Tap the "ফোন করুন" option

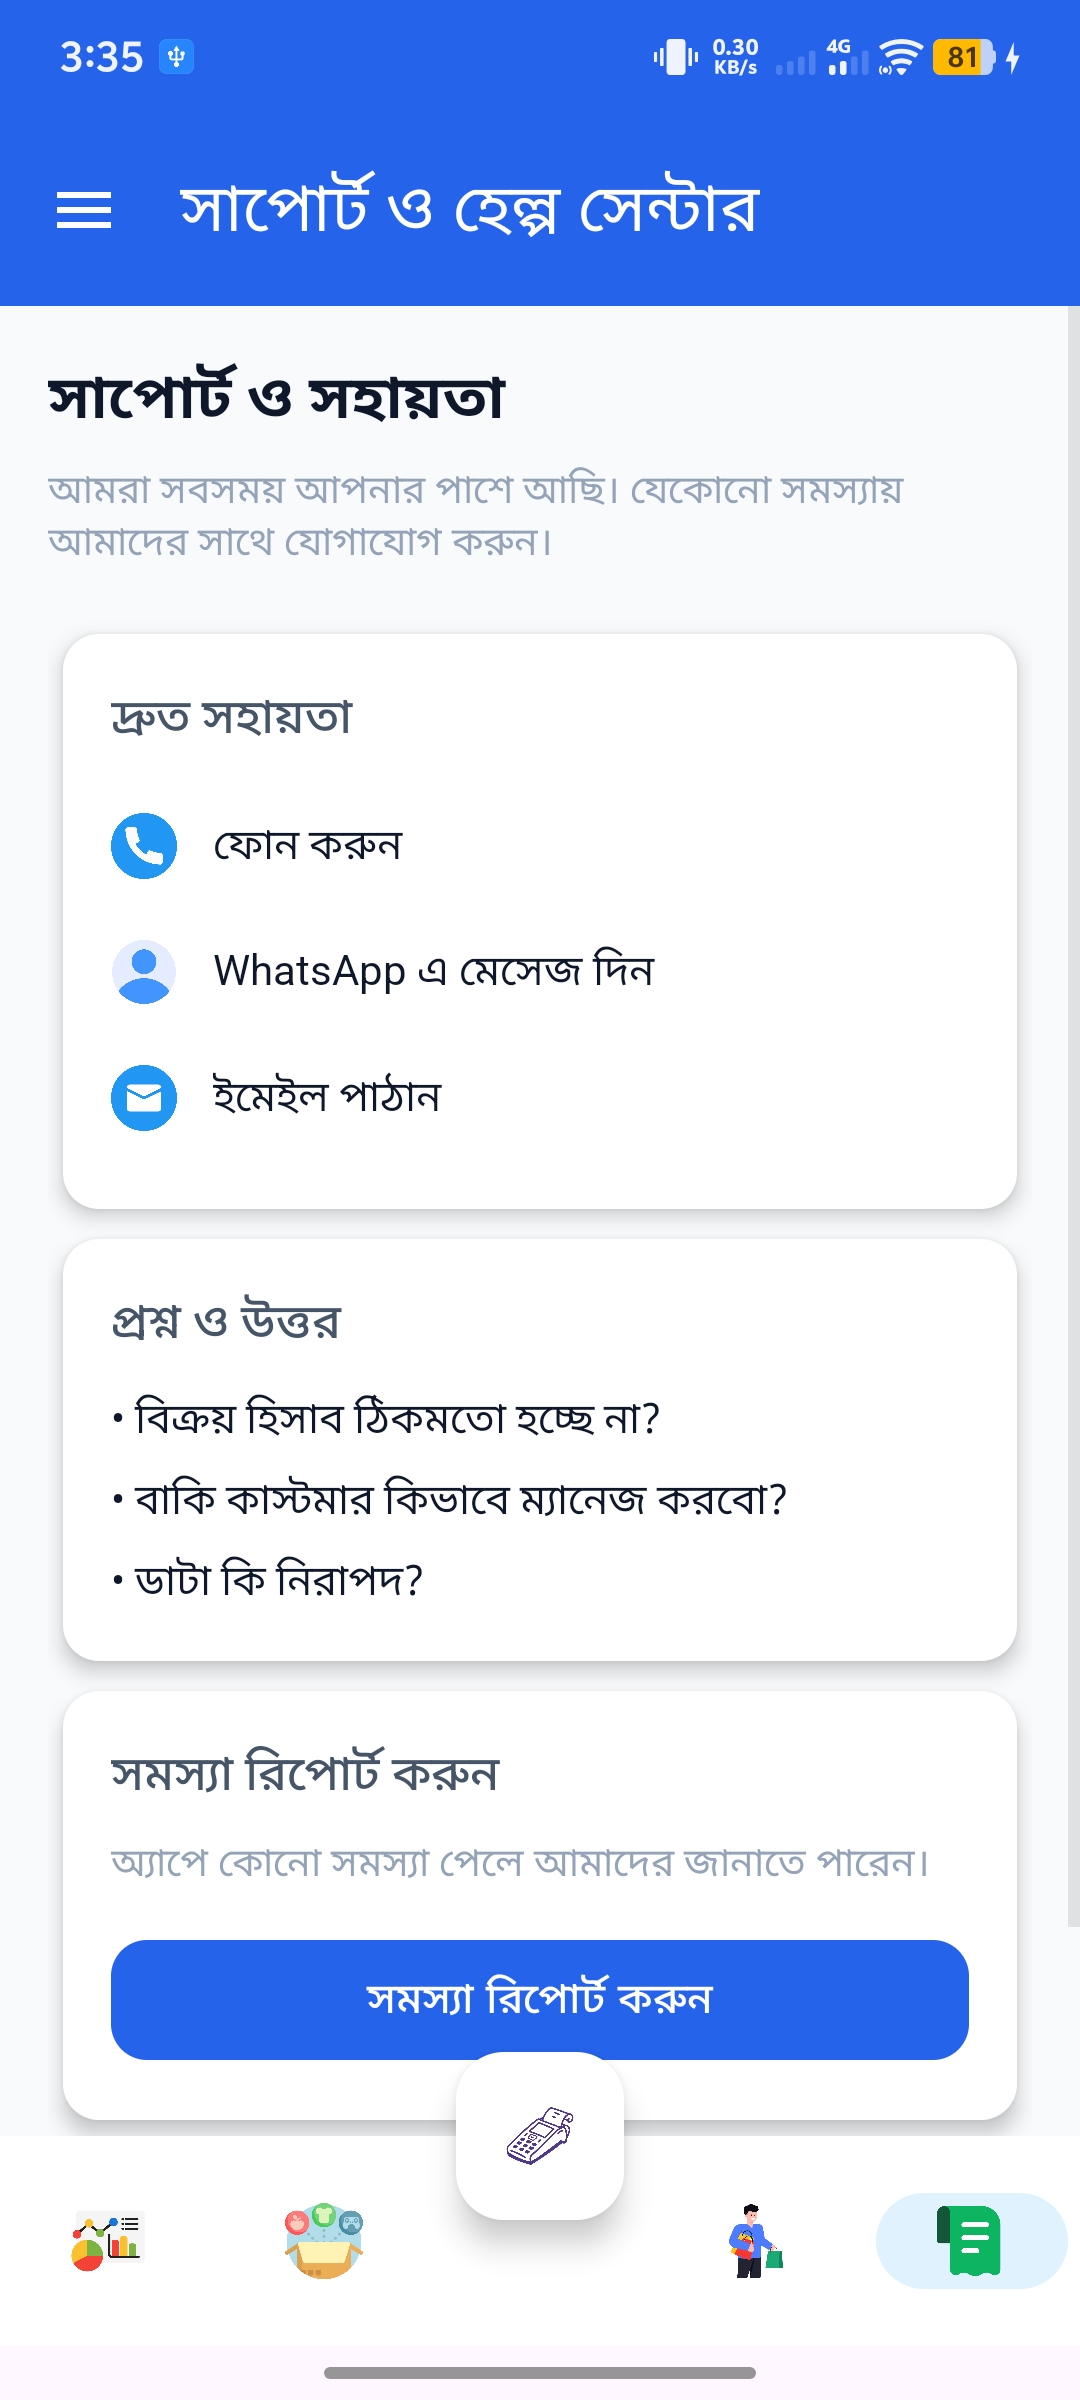pos(308,846)
